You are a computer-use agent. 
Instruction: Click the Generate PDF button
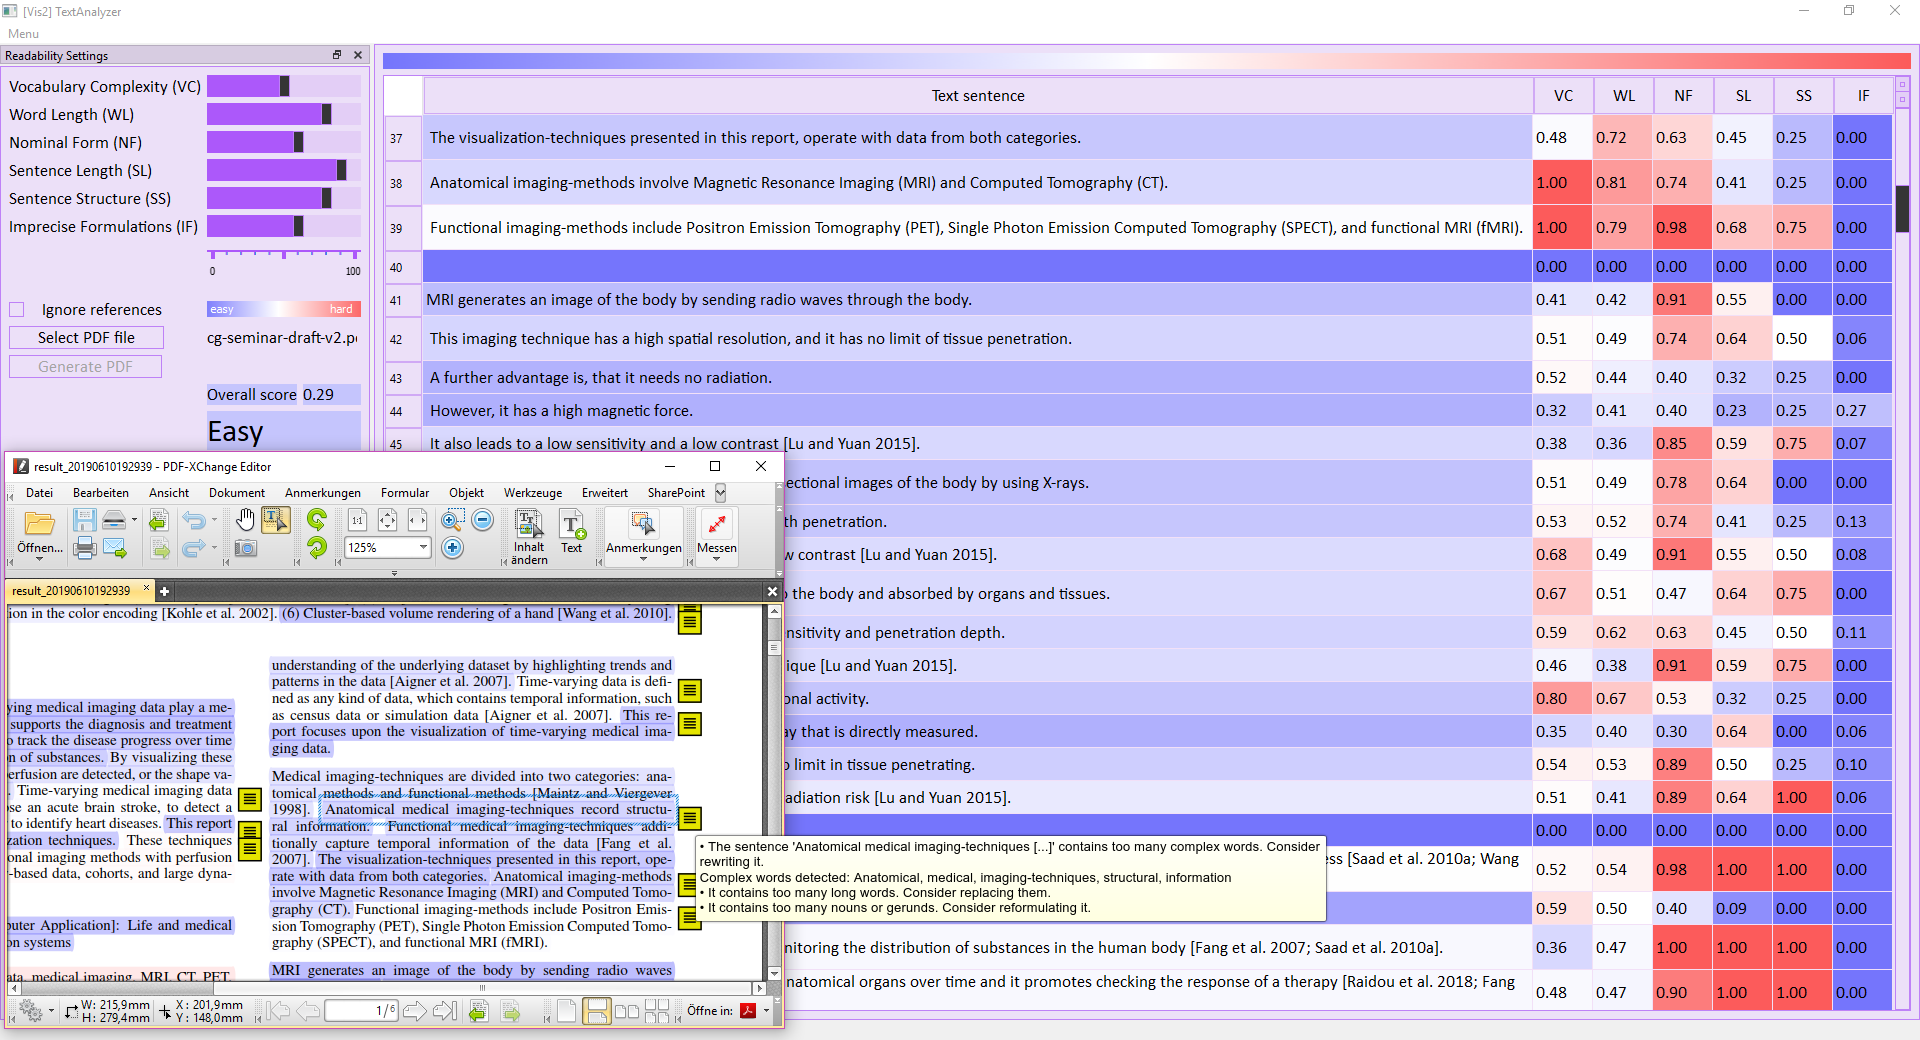click(x=85, y=367)
